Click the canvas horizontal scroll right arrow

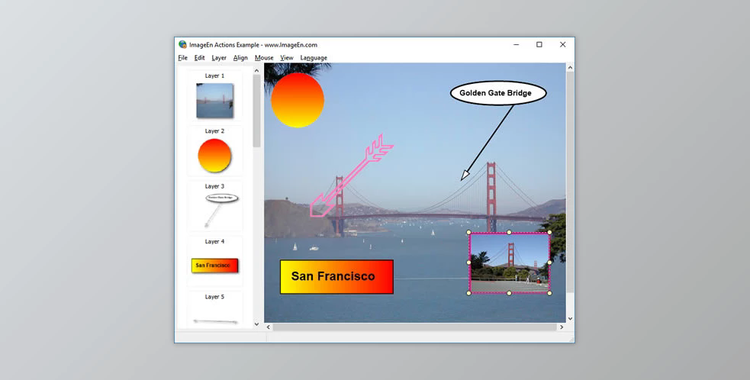[562, 327]
